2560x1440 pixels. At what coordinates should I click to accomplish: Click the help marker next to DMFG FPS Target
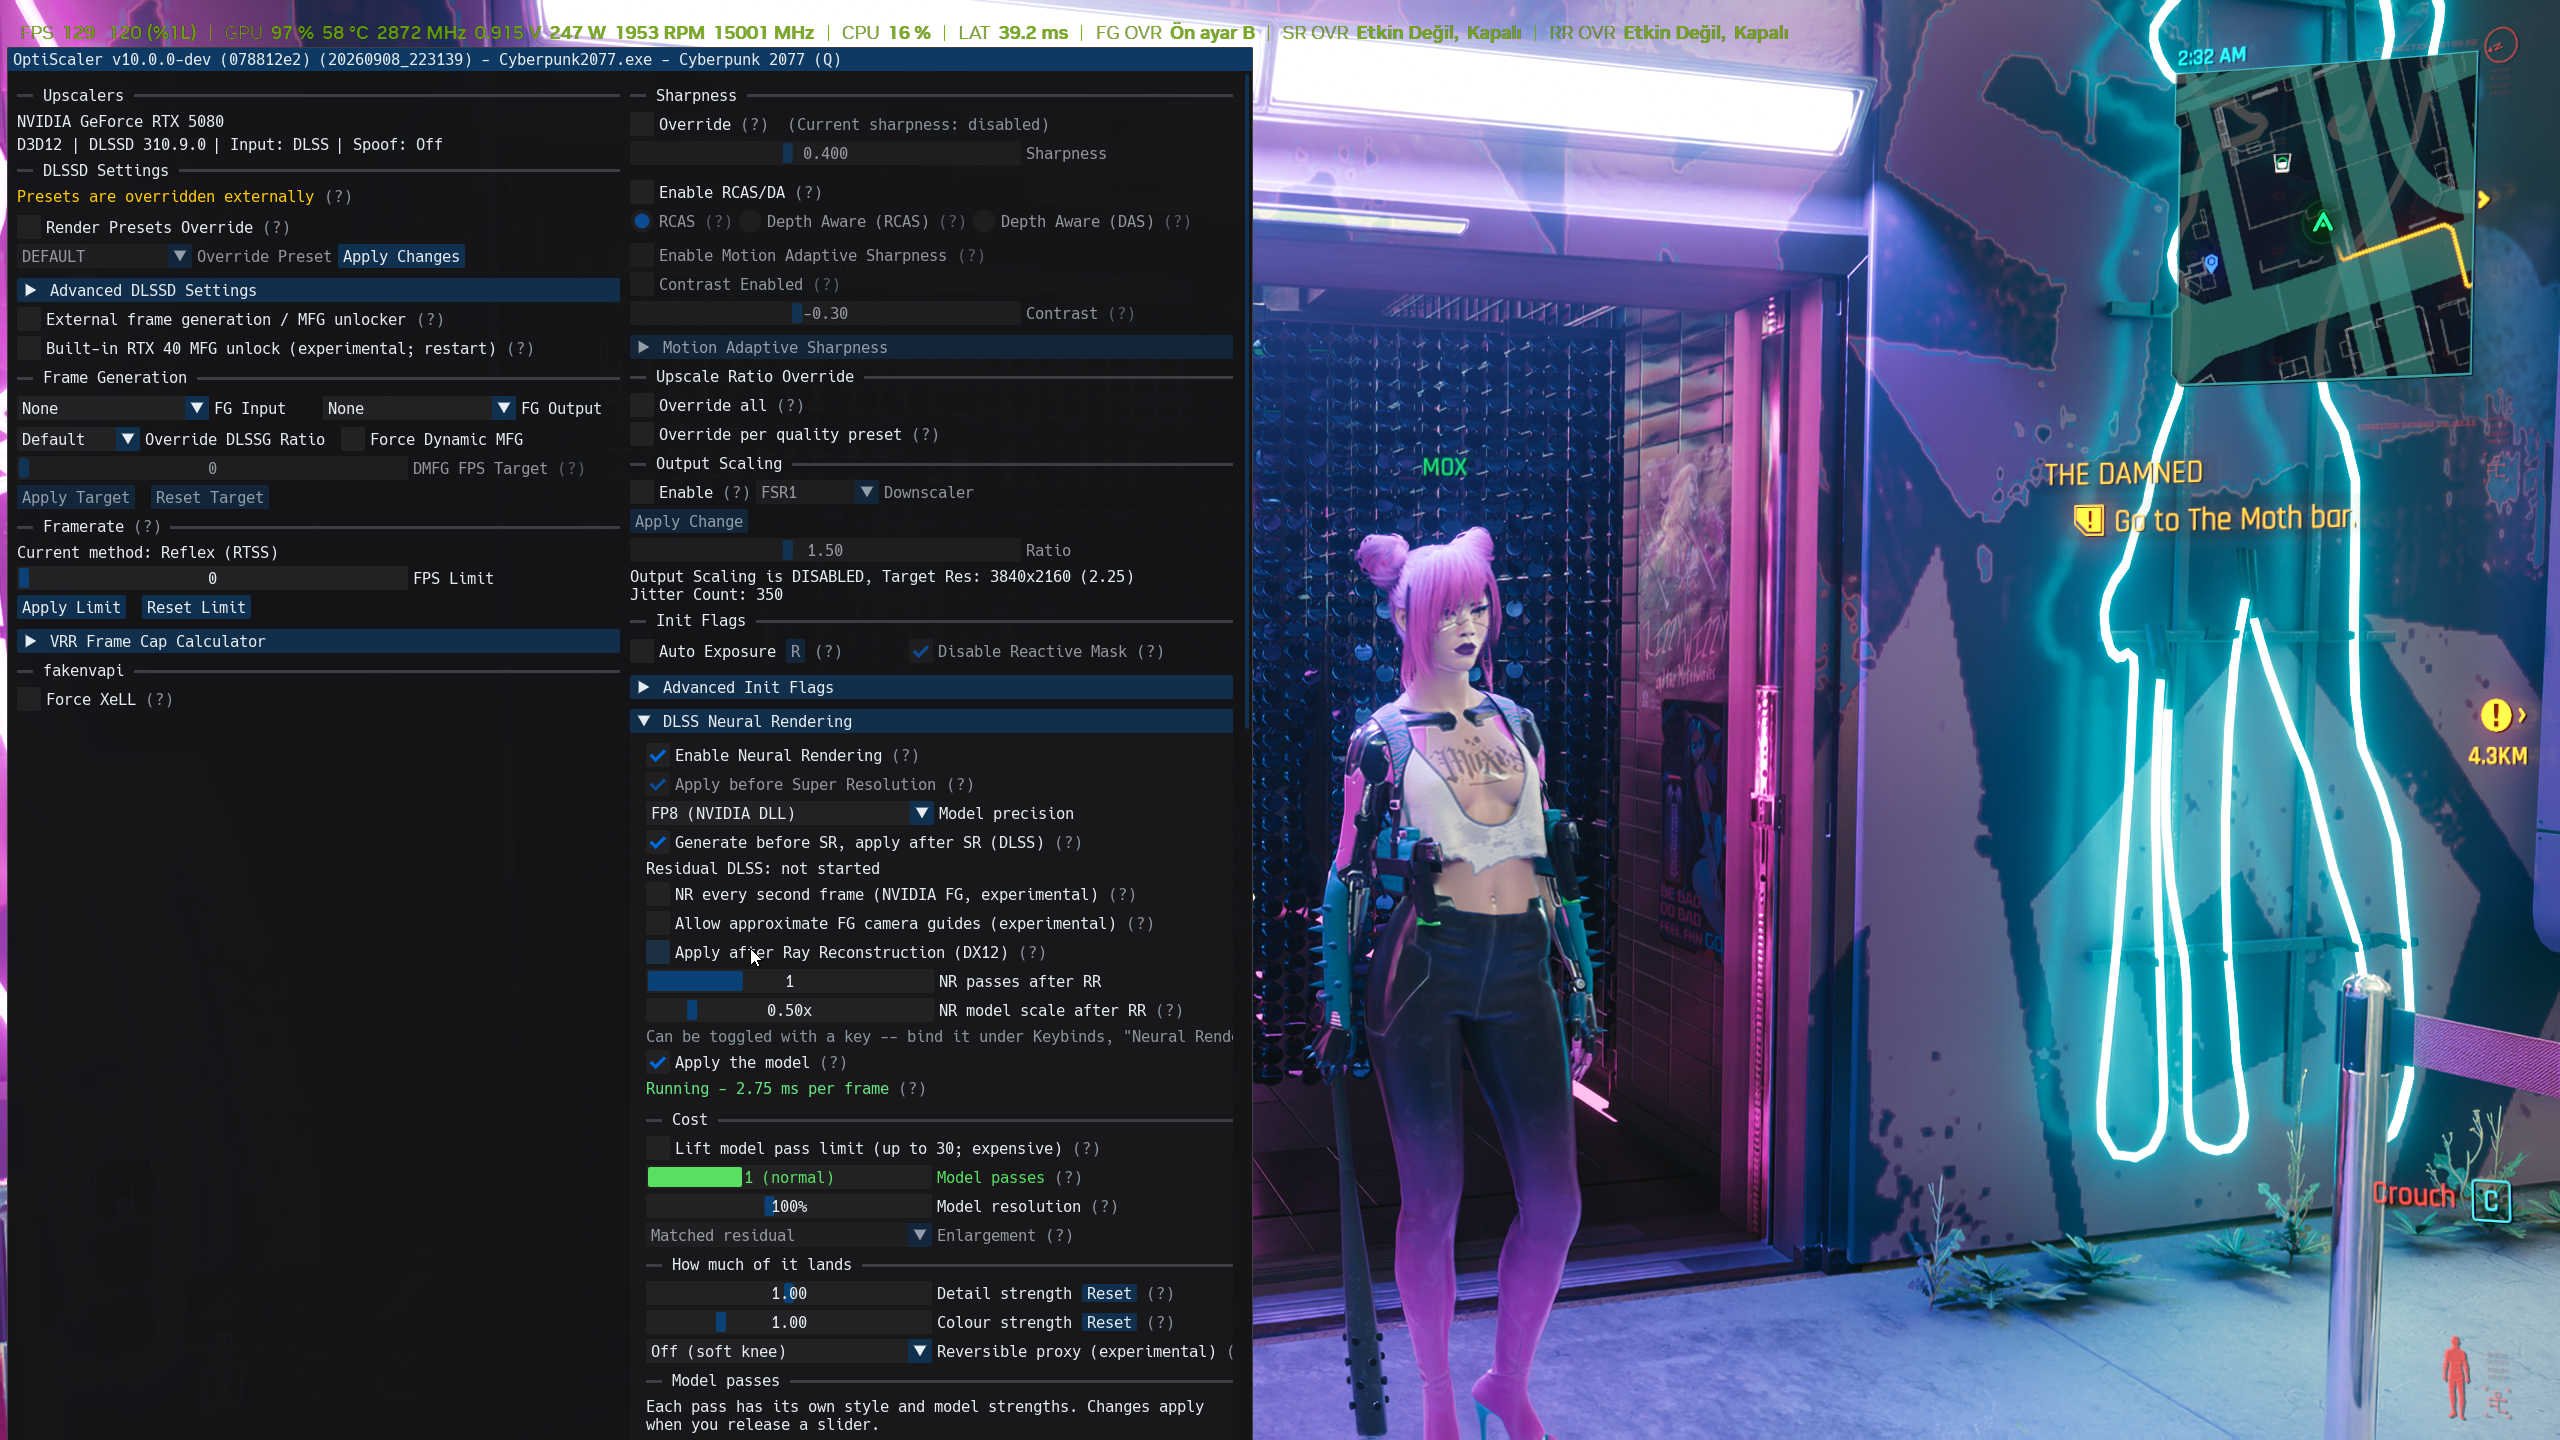[x=571, y=468]
